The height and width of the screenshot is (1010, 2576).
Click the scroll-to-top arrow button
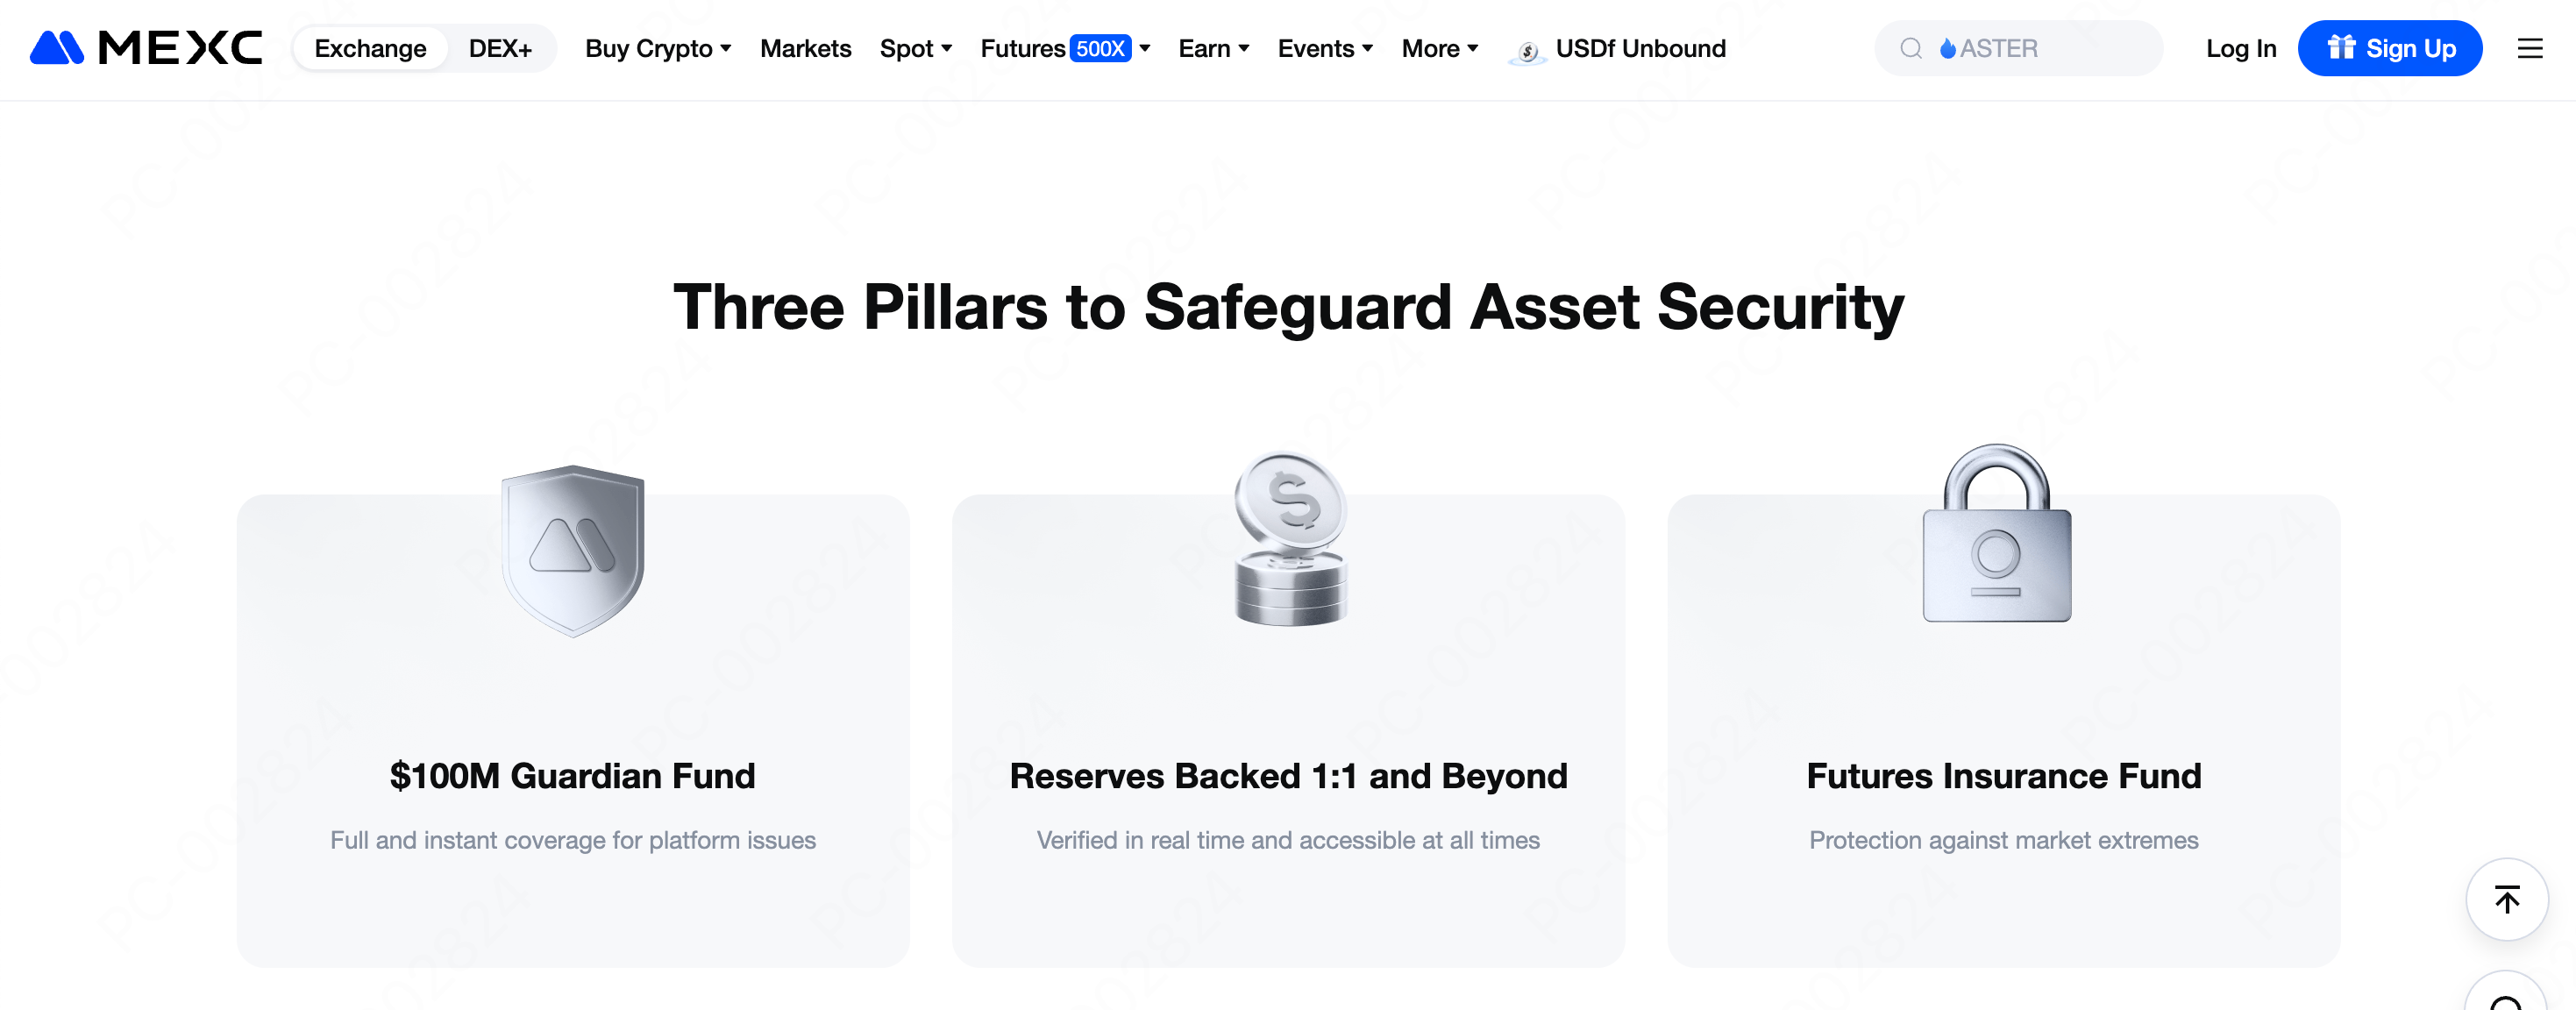pyautogui.click(x=2506, y=899)
